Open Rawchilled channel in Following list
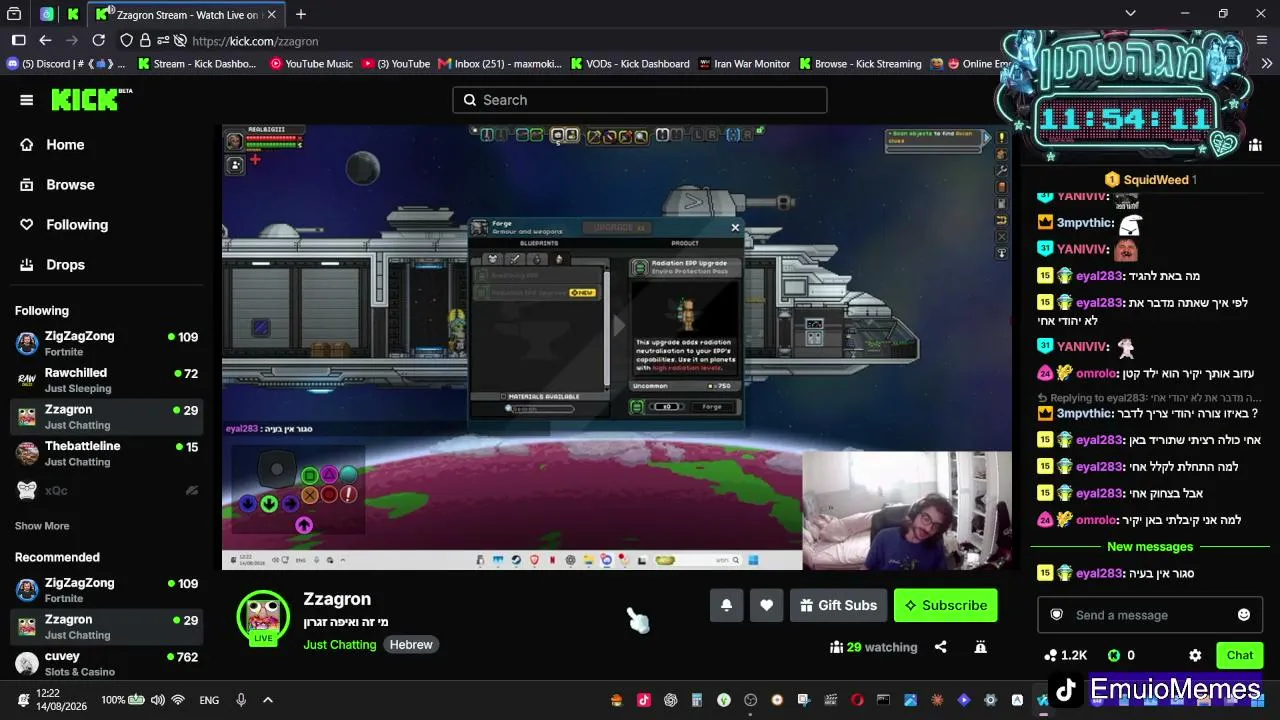The height and width of the screenshot is (720, 1280). click(x=107, y=380)
